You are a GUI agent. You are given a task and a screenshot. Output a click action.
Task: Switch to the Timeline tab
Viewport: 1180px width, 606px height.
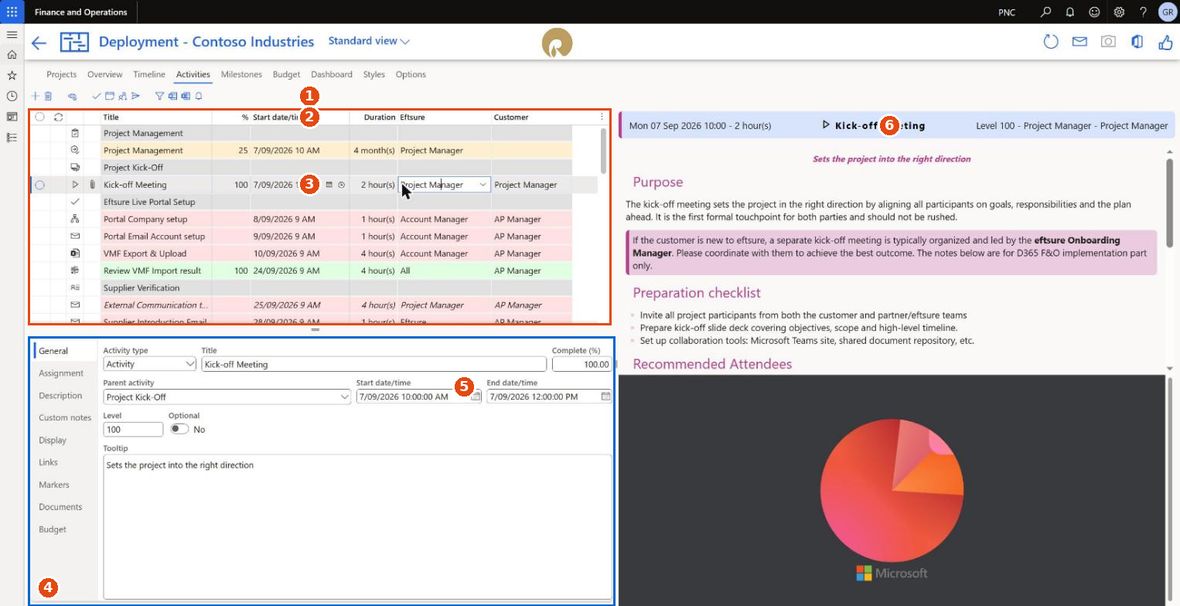click(149, 75)
